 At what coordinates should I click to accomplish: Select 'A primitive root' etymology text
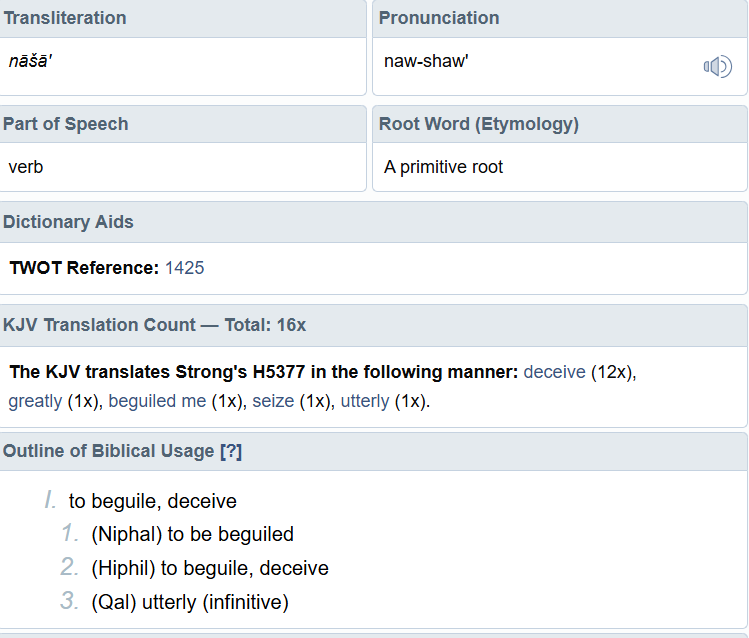pos(443,167)
